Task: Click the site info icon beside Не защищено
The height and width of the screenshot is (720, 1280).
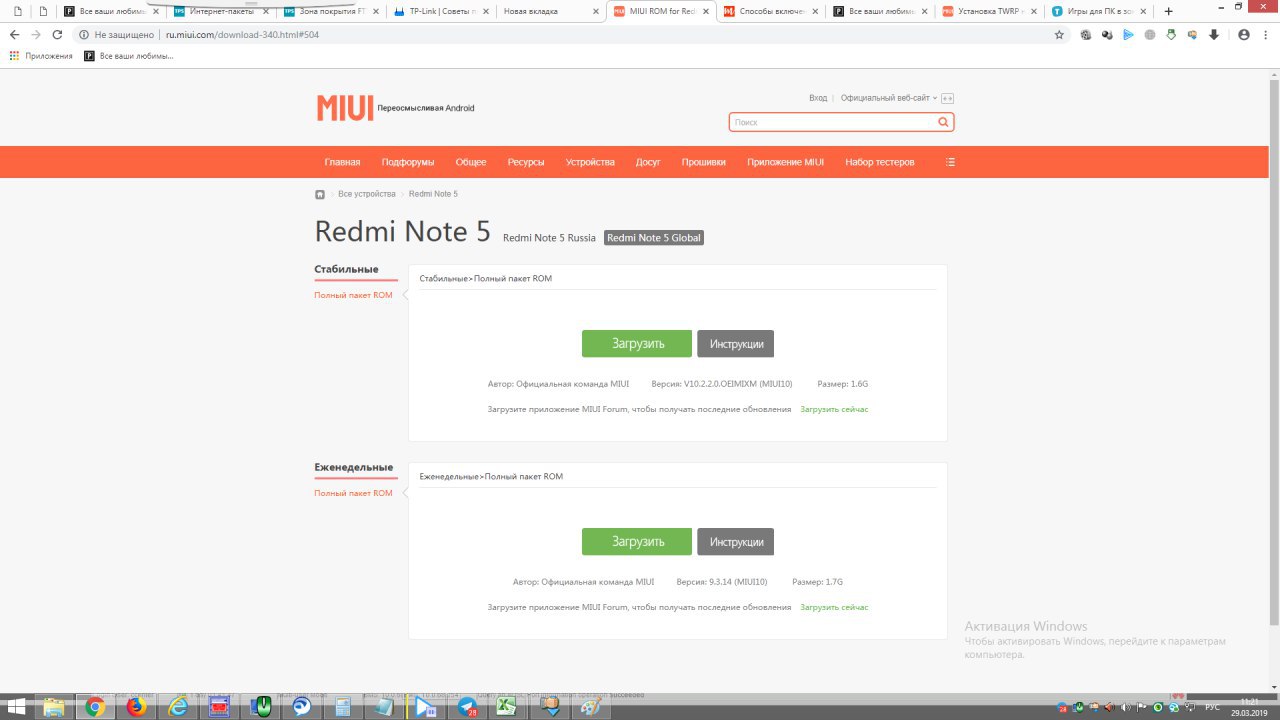Action: 84,34
